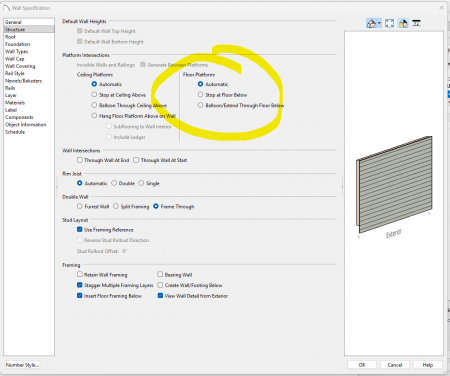The image size is (450, 376).
Task: Toggle View Wall Detail from Exterior
Action: click(x=160, y=296)
